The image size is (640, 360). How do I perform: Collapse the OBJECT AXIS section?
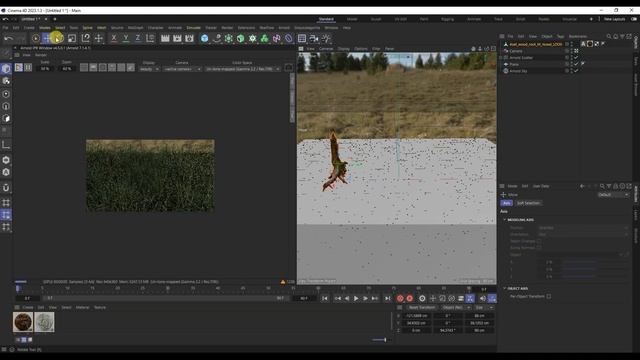504,288
